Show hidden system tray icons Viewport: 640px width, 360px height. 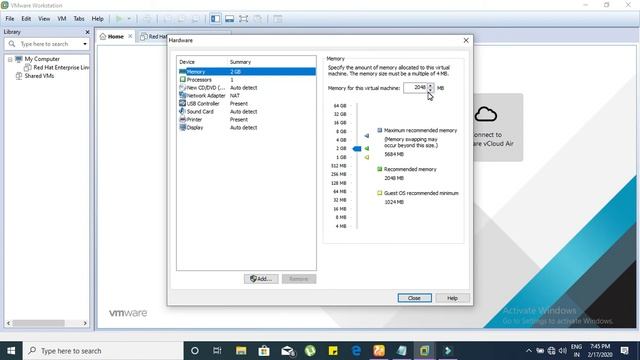coord(529,351)
